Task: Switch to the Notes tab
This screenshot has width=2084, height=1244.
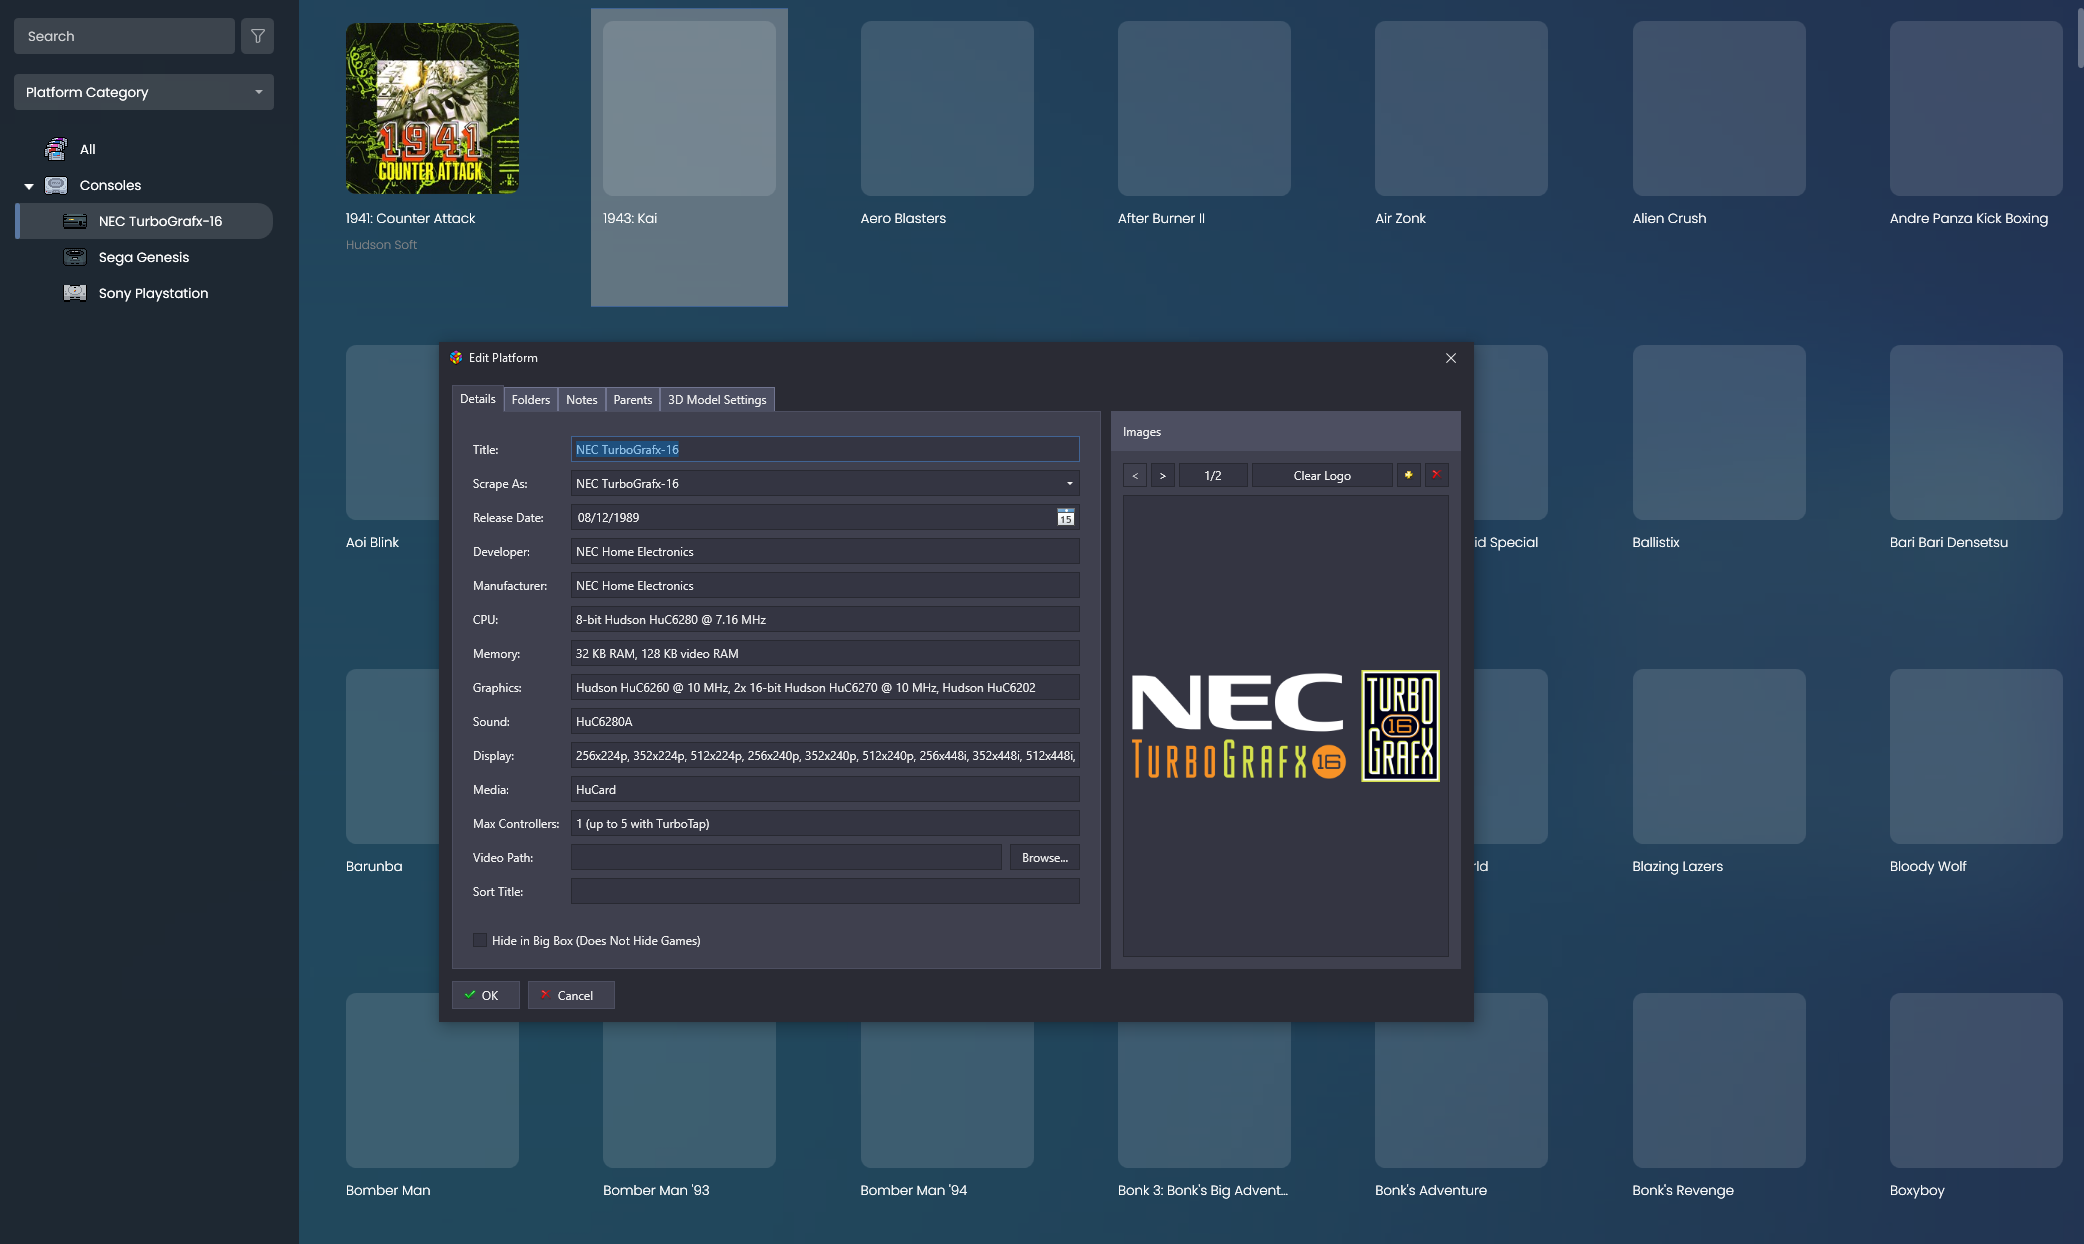Action: pos(582,399)
